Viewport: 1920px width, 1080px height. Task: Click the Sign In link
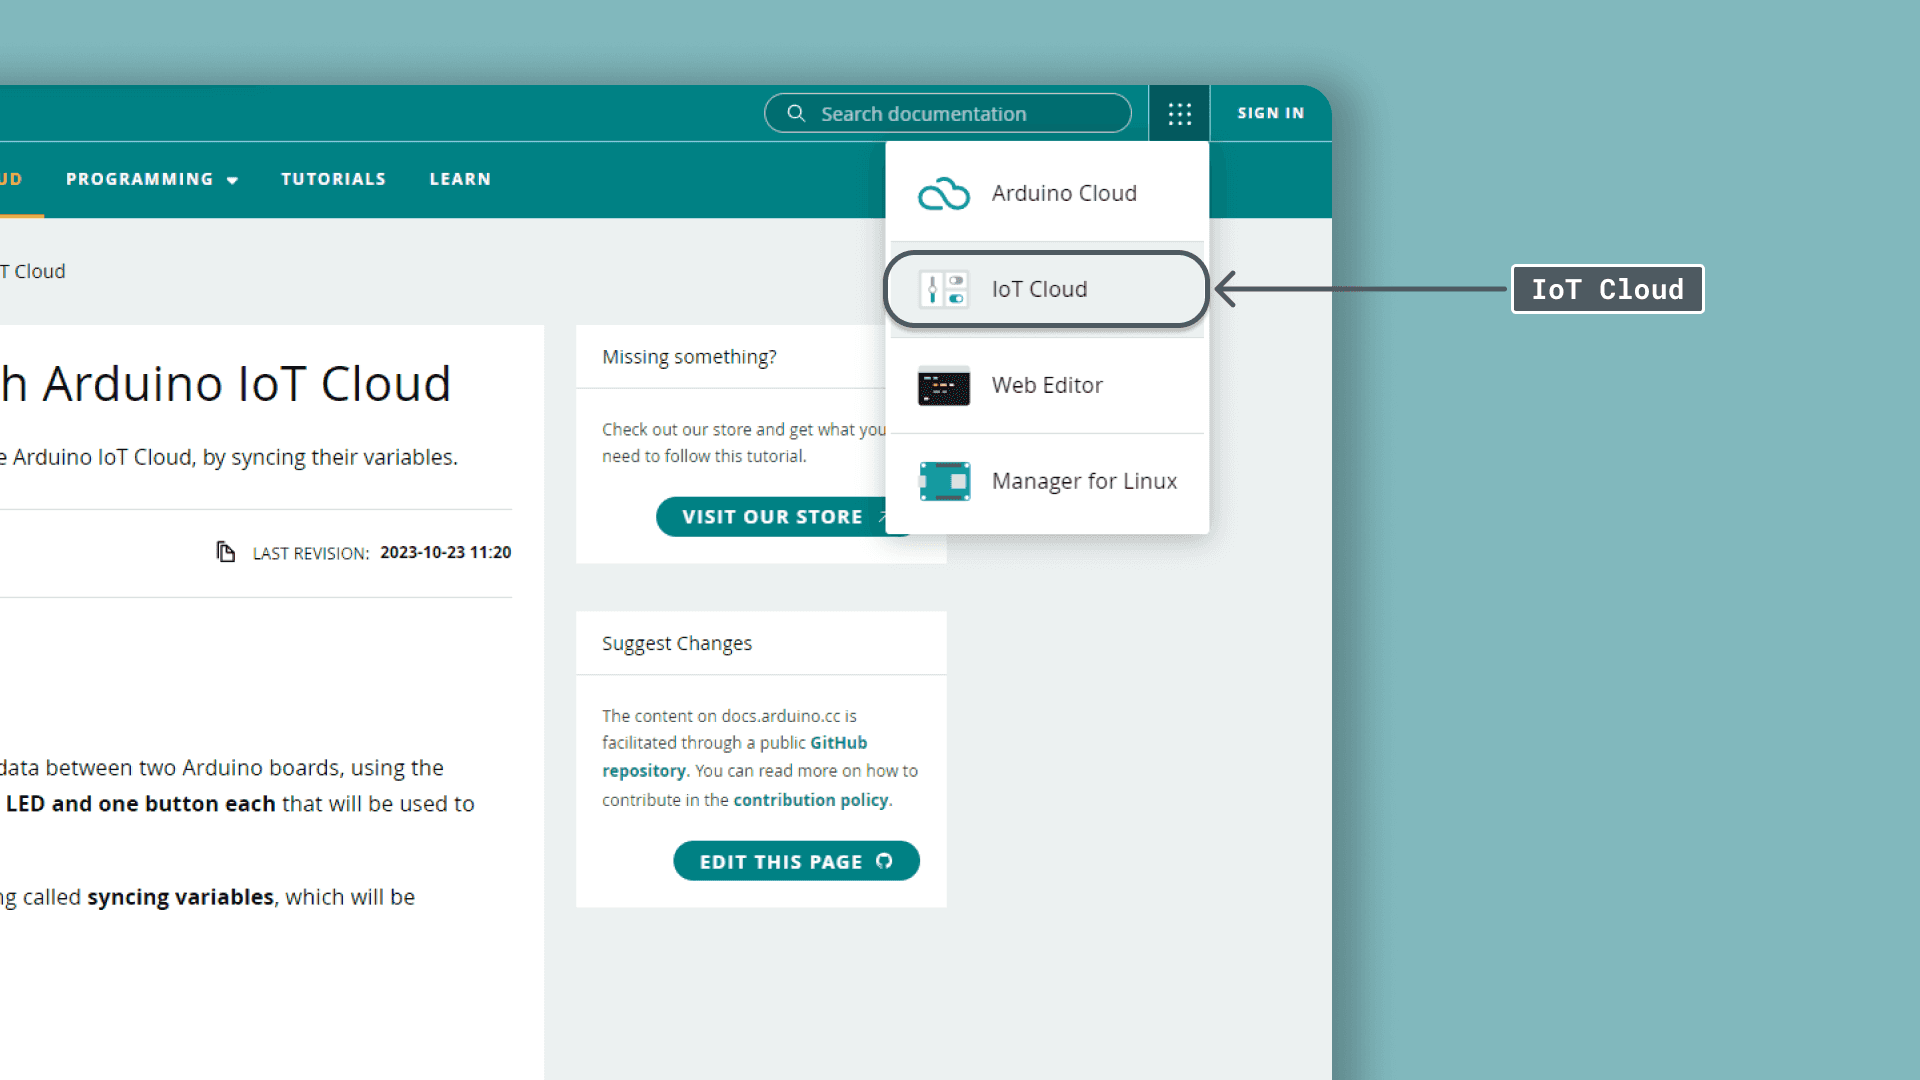coord(1270,113)
